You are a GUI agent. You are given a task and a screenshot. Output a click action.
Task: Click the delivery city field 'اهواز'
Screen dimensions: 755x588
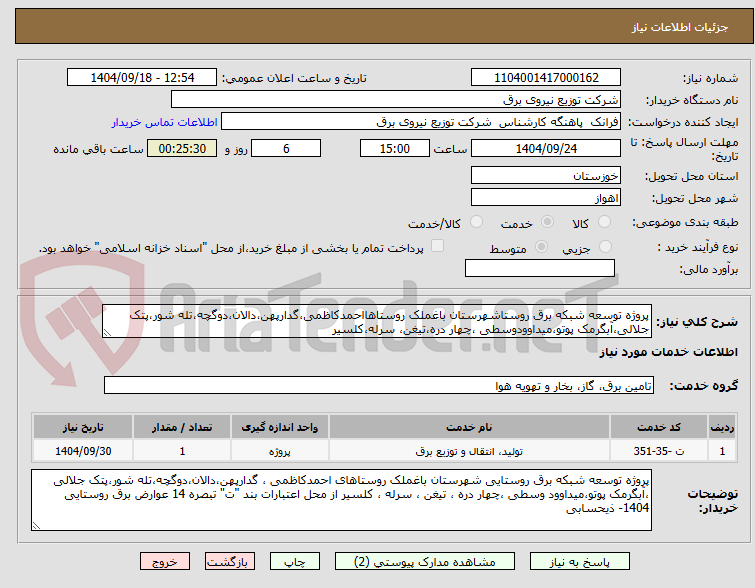(546, 197)
